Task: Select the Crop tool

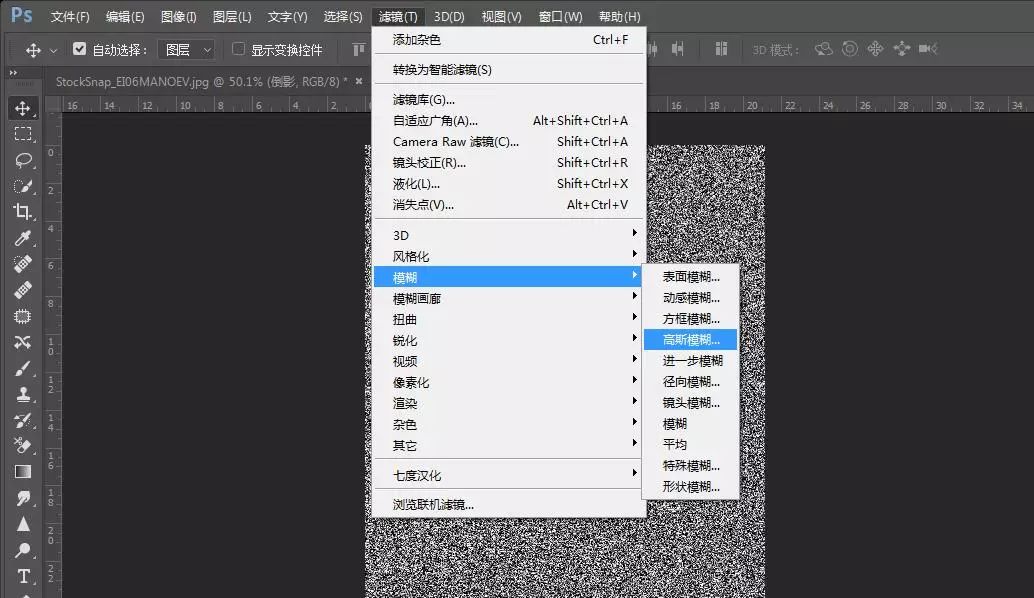Action: pos(23,212)
